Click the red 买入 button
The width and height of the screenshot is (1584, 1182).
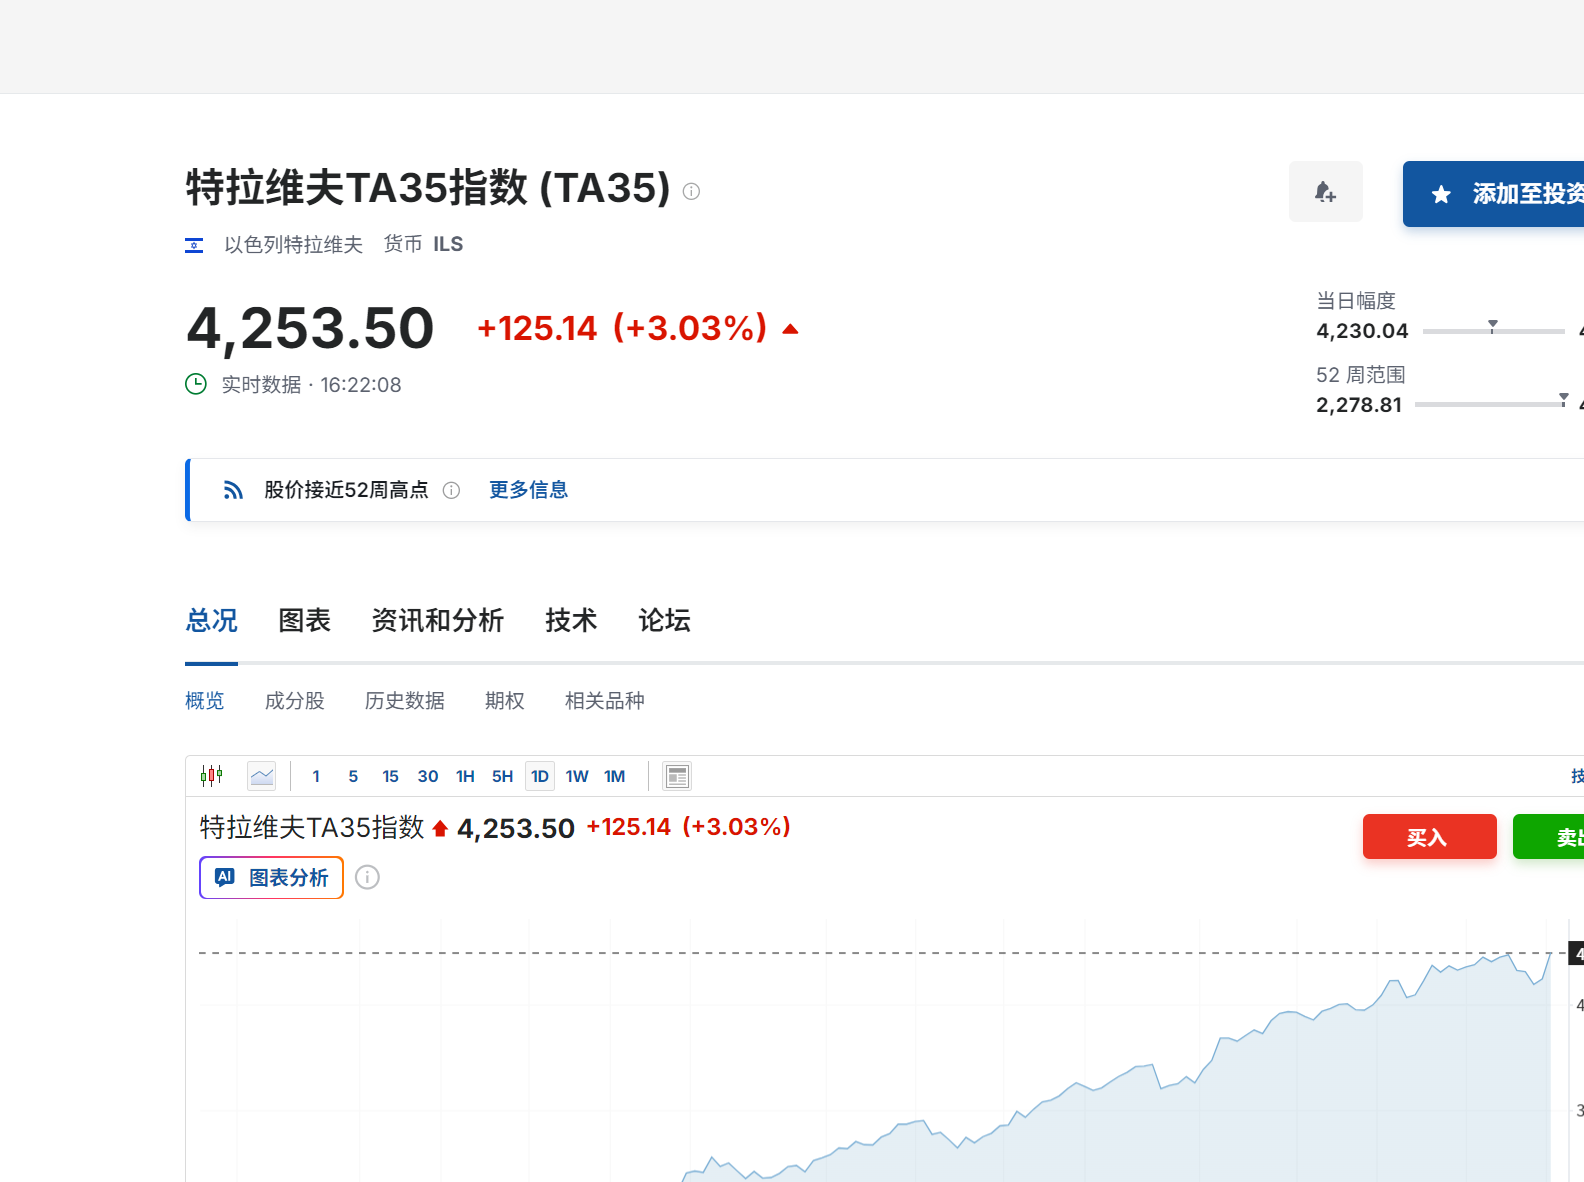coord(1429,837)
